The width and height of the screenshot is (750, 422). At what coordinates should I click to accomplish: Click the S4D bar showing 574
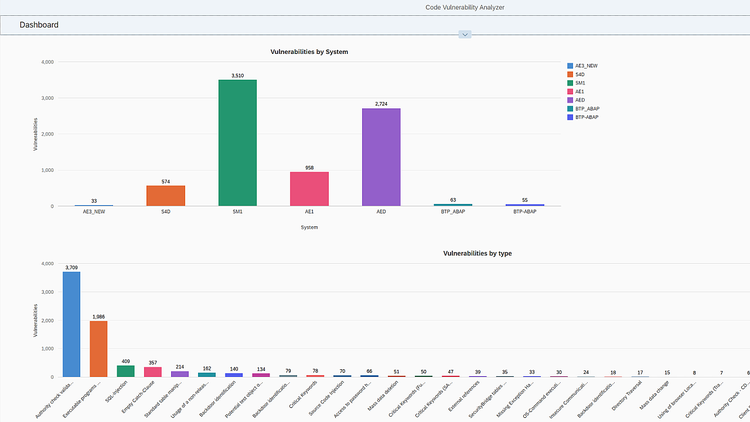tap(166, 196)
